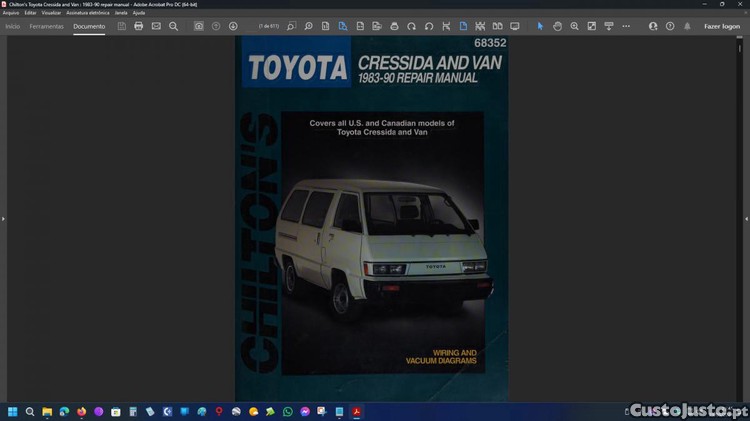Choose the arrow selection tool

(x=540, y=26)
